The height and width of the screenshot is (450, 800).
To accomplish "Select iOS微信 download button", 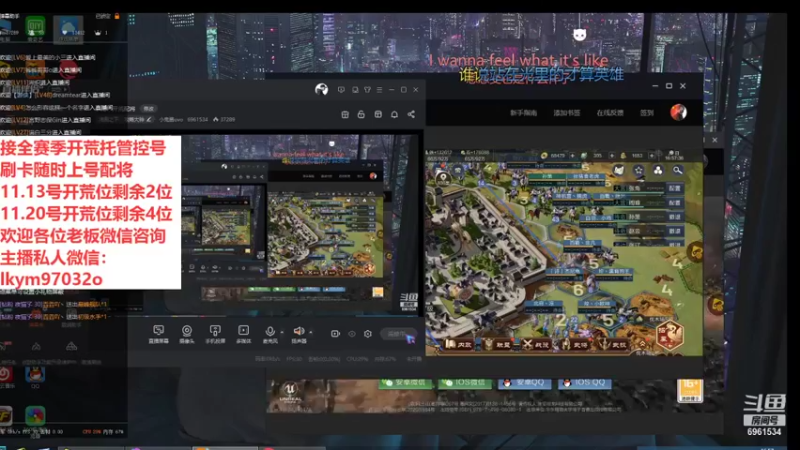I will [465, 383].
